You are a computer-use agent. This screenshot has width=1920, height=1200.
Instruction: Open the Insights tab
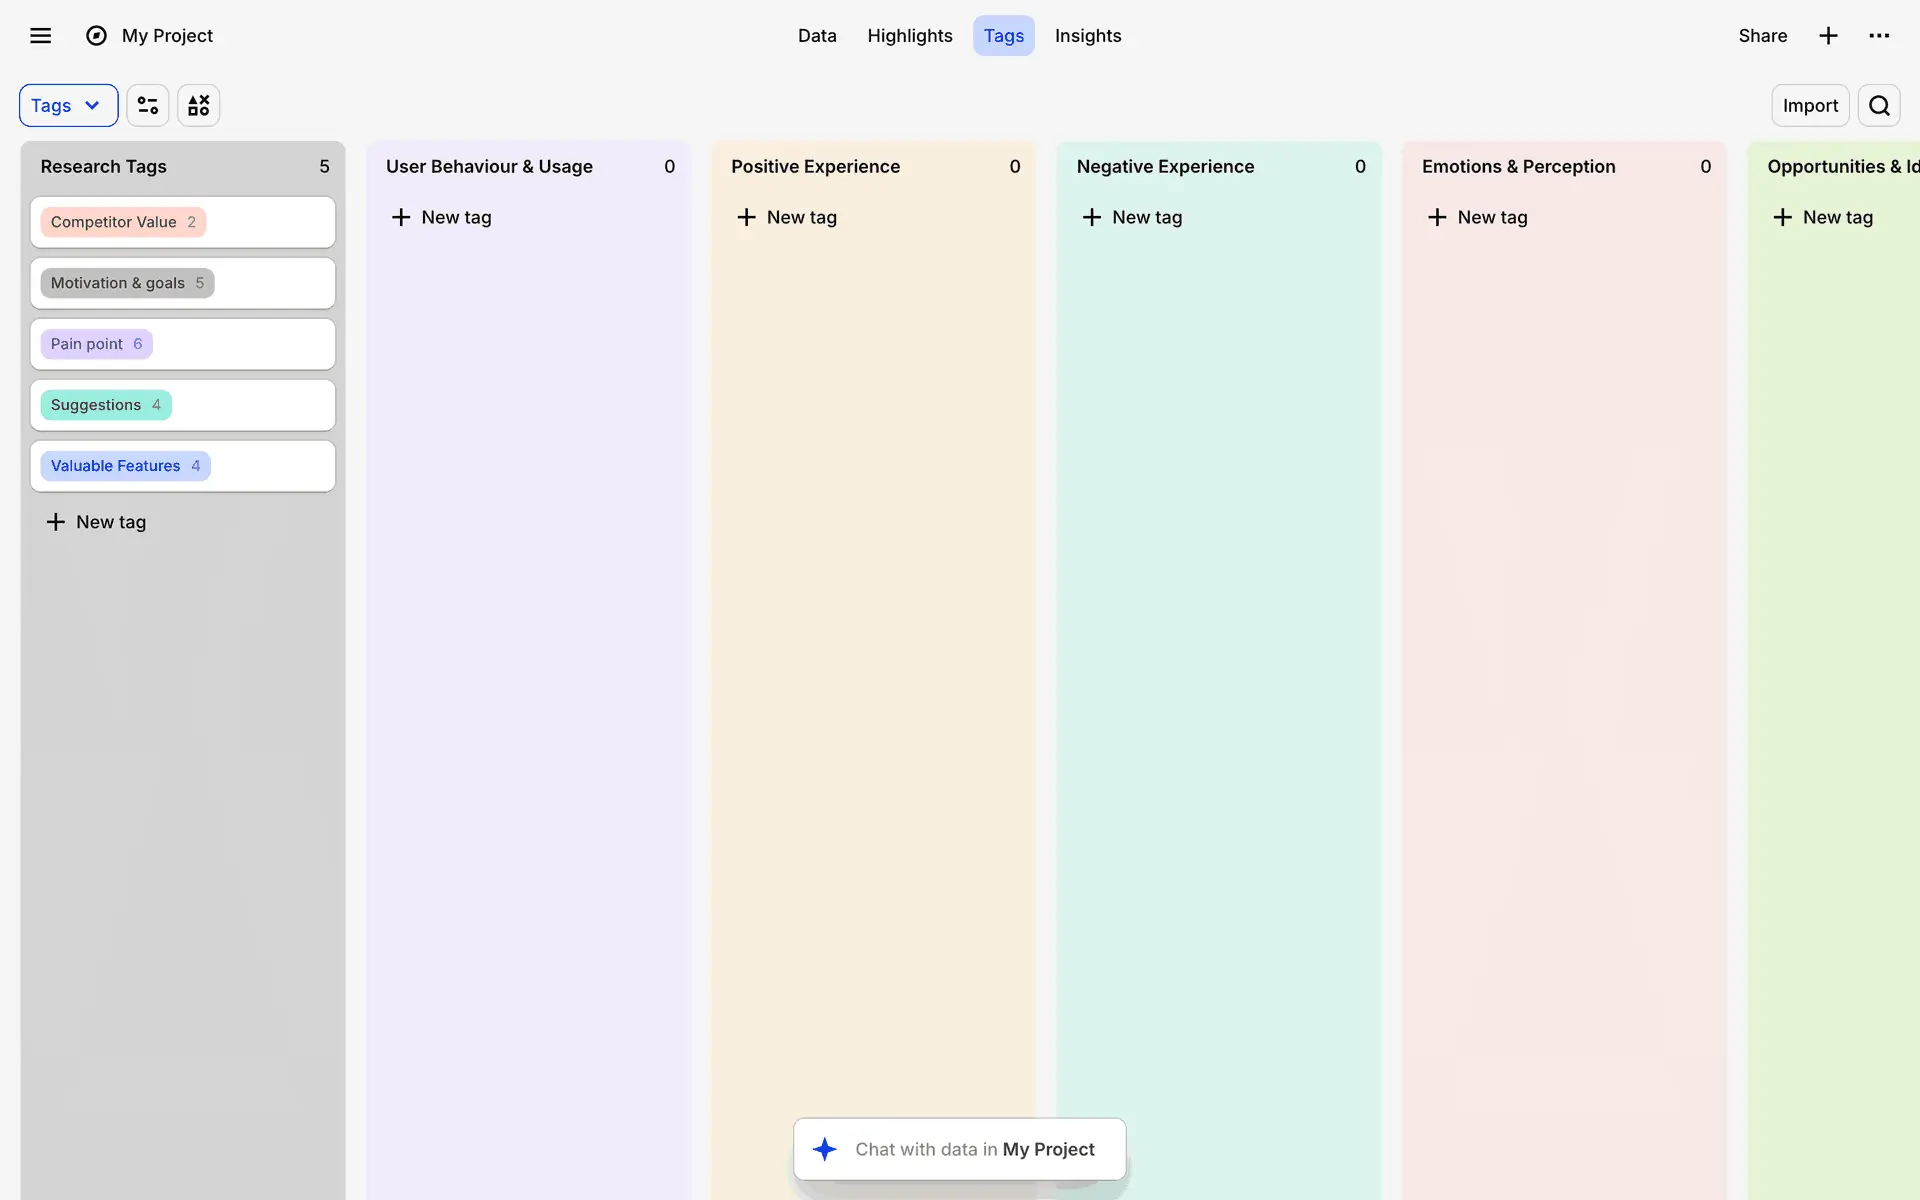(x=1088, y=36)
